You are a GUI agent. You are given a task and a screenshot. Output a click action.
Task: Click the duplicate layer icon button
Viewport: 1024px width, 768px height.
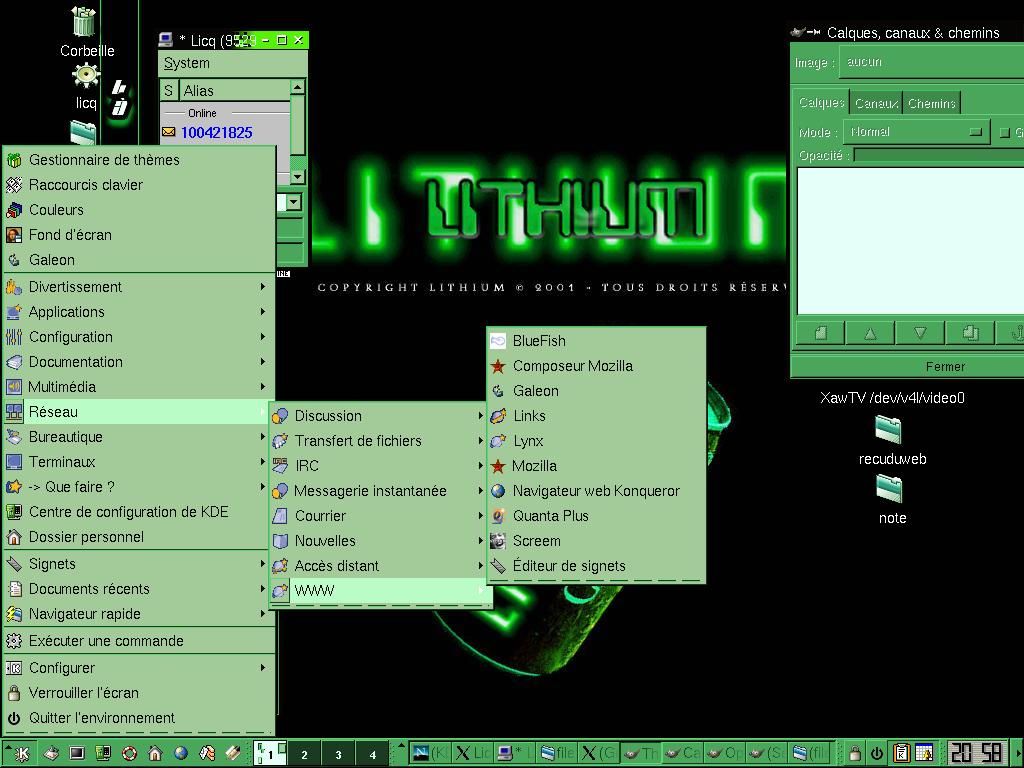coord(970,333)
